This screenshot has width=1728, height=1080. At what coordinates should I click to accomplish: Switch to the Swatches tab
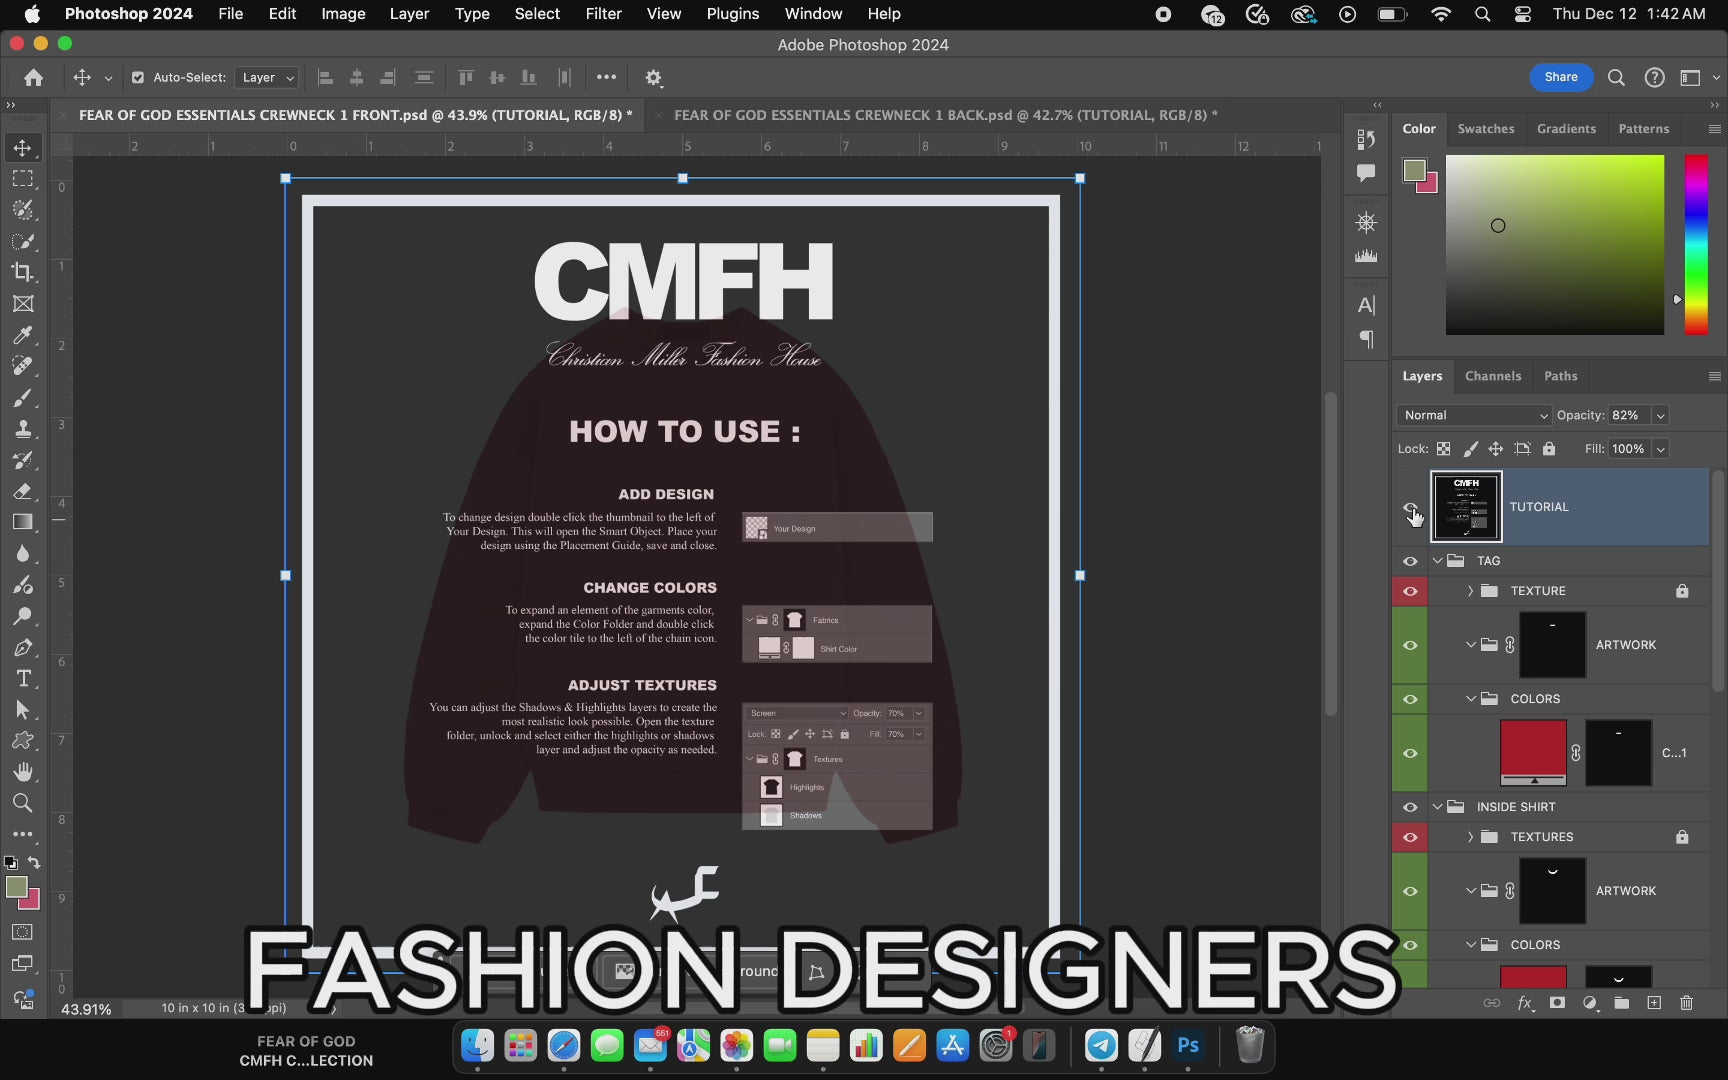(1486, 129)
